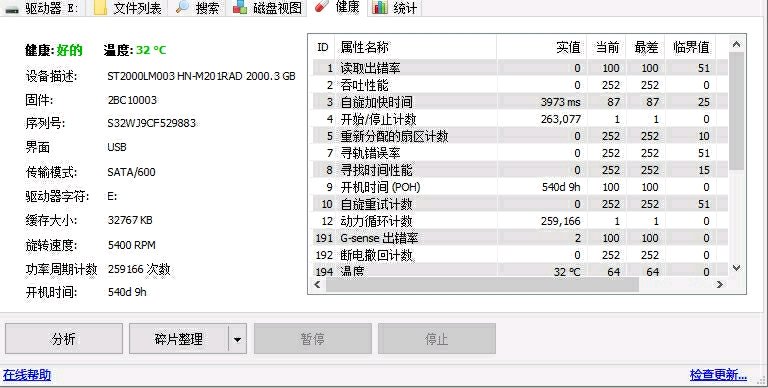Open the 搜索 tab
The height and width of the screenshot is (388, 768).
[x=197, y=8]
